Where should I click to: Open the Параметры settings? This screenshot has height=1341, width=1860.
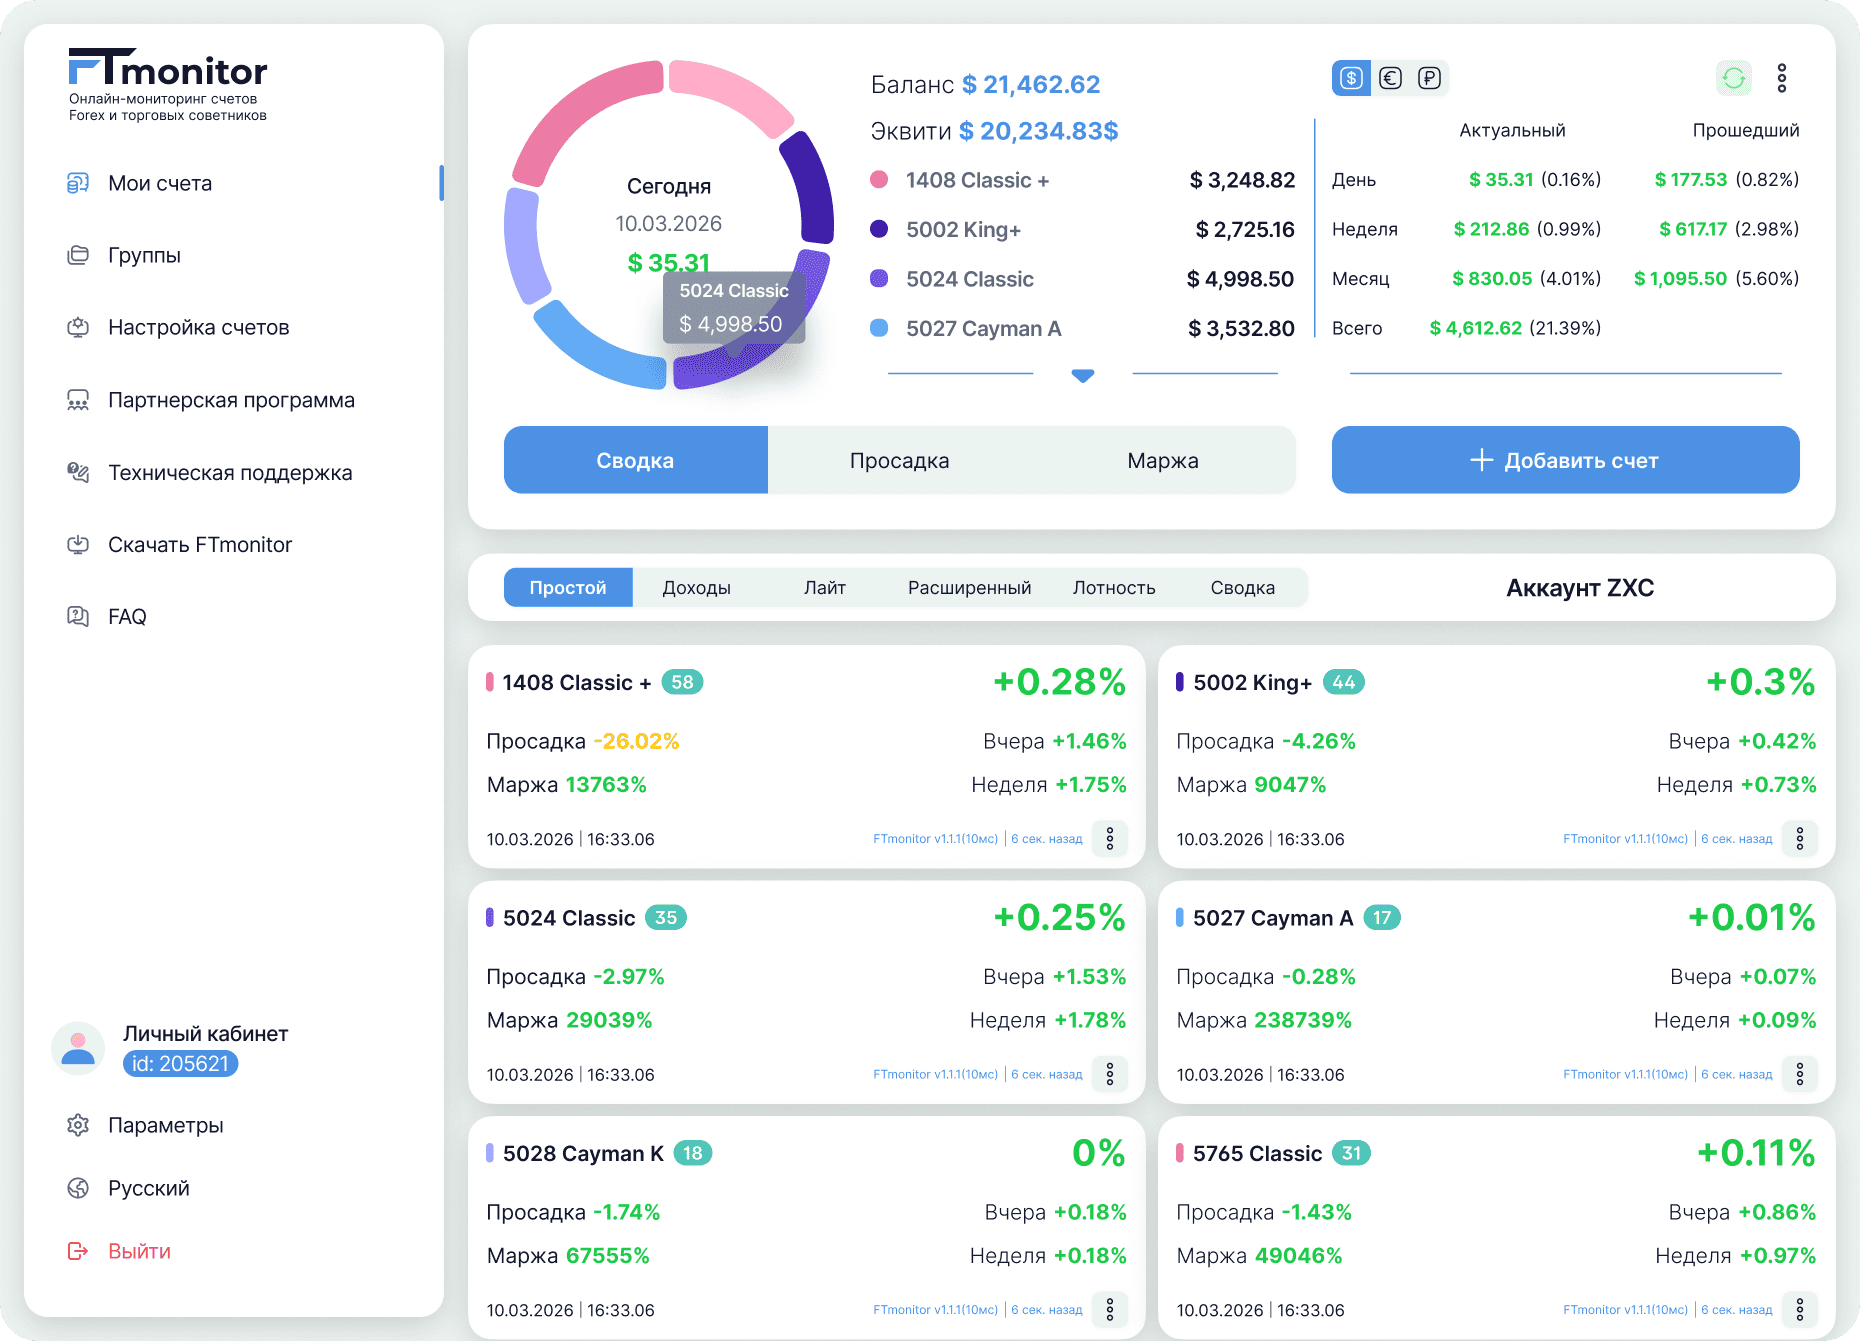(x=165, y=1126)
